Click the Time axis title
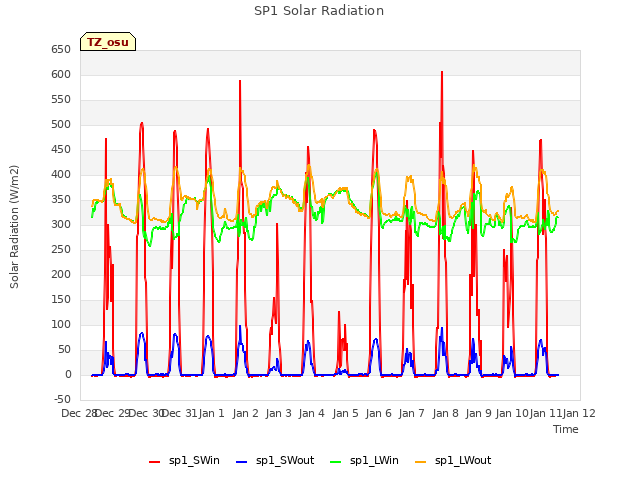Viewport: 640px width, 480px height. point(565,429)
